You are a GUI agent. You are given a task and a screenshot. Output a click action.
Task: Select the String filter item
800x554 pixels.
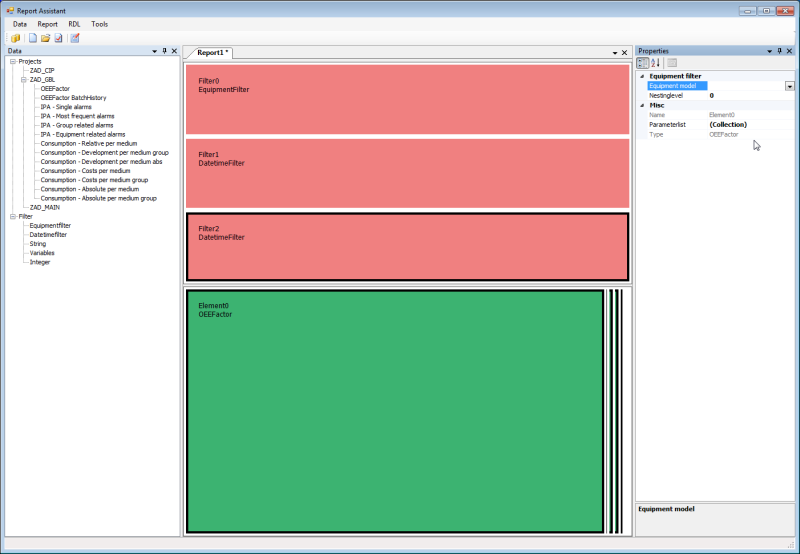38,244
